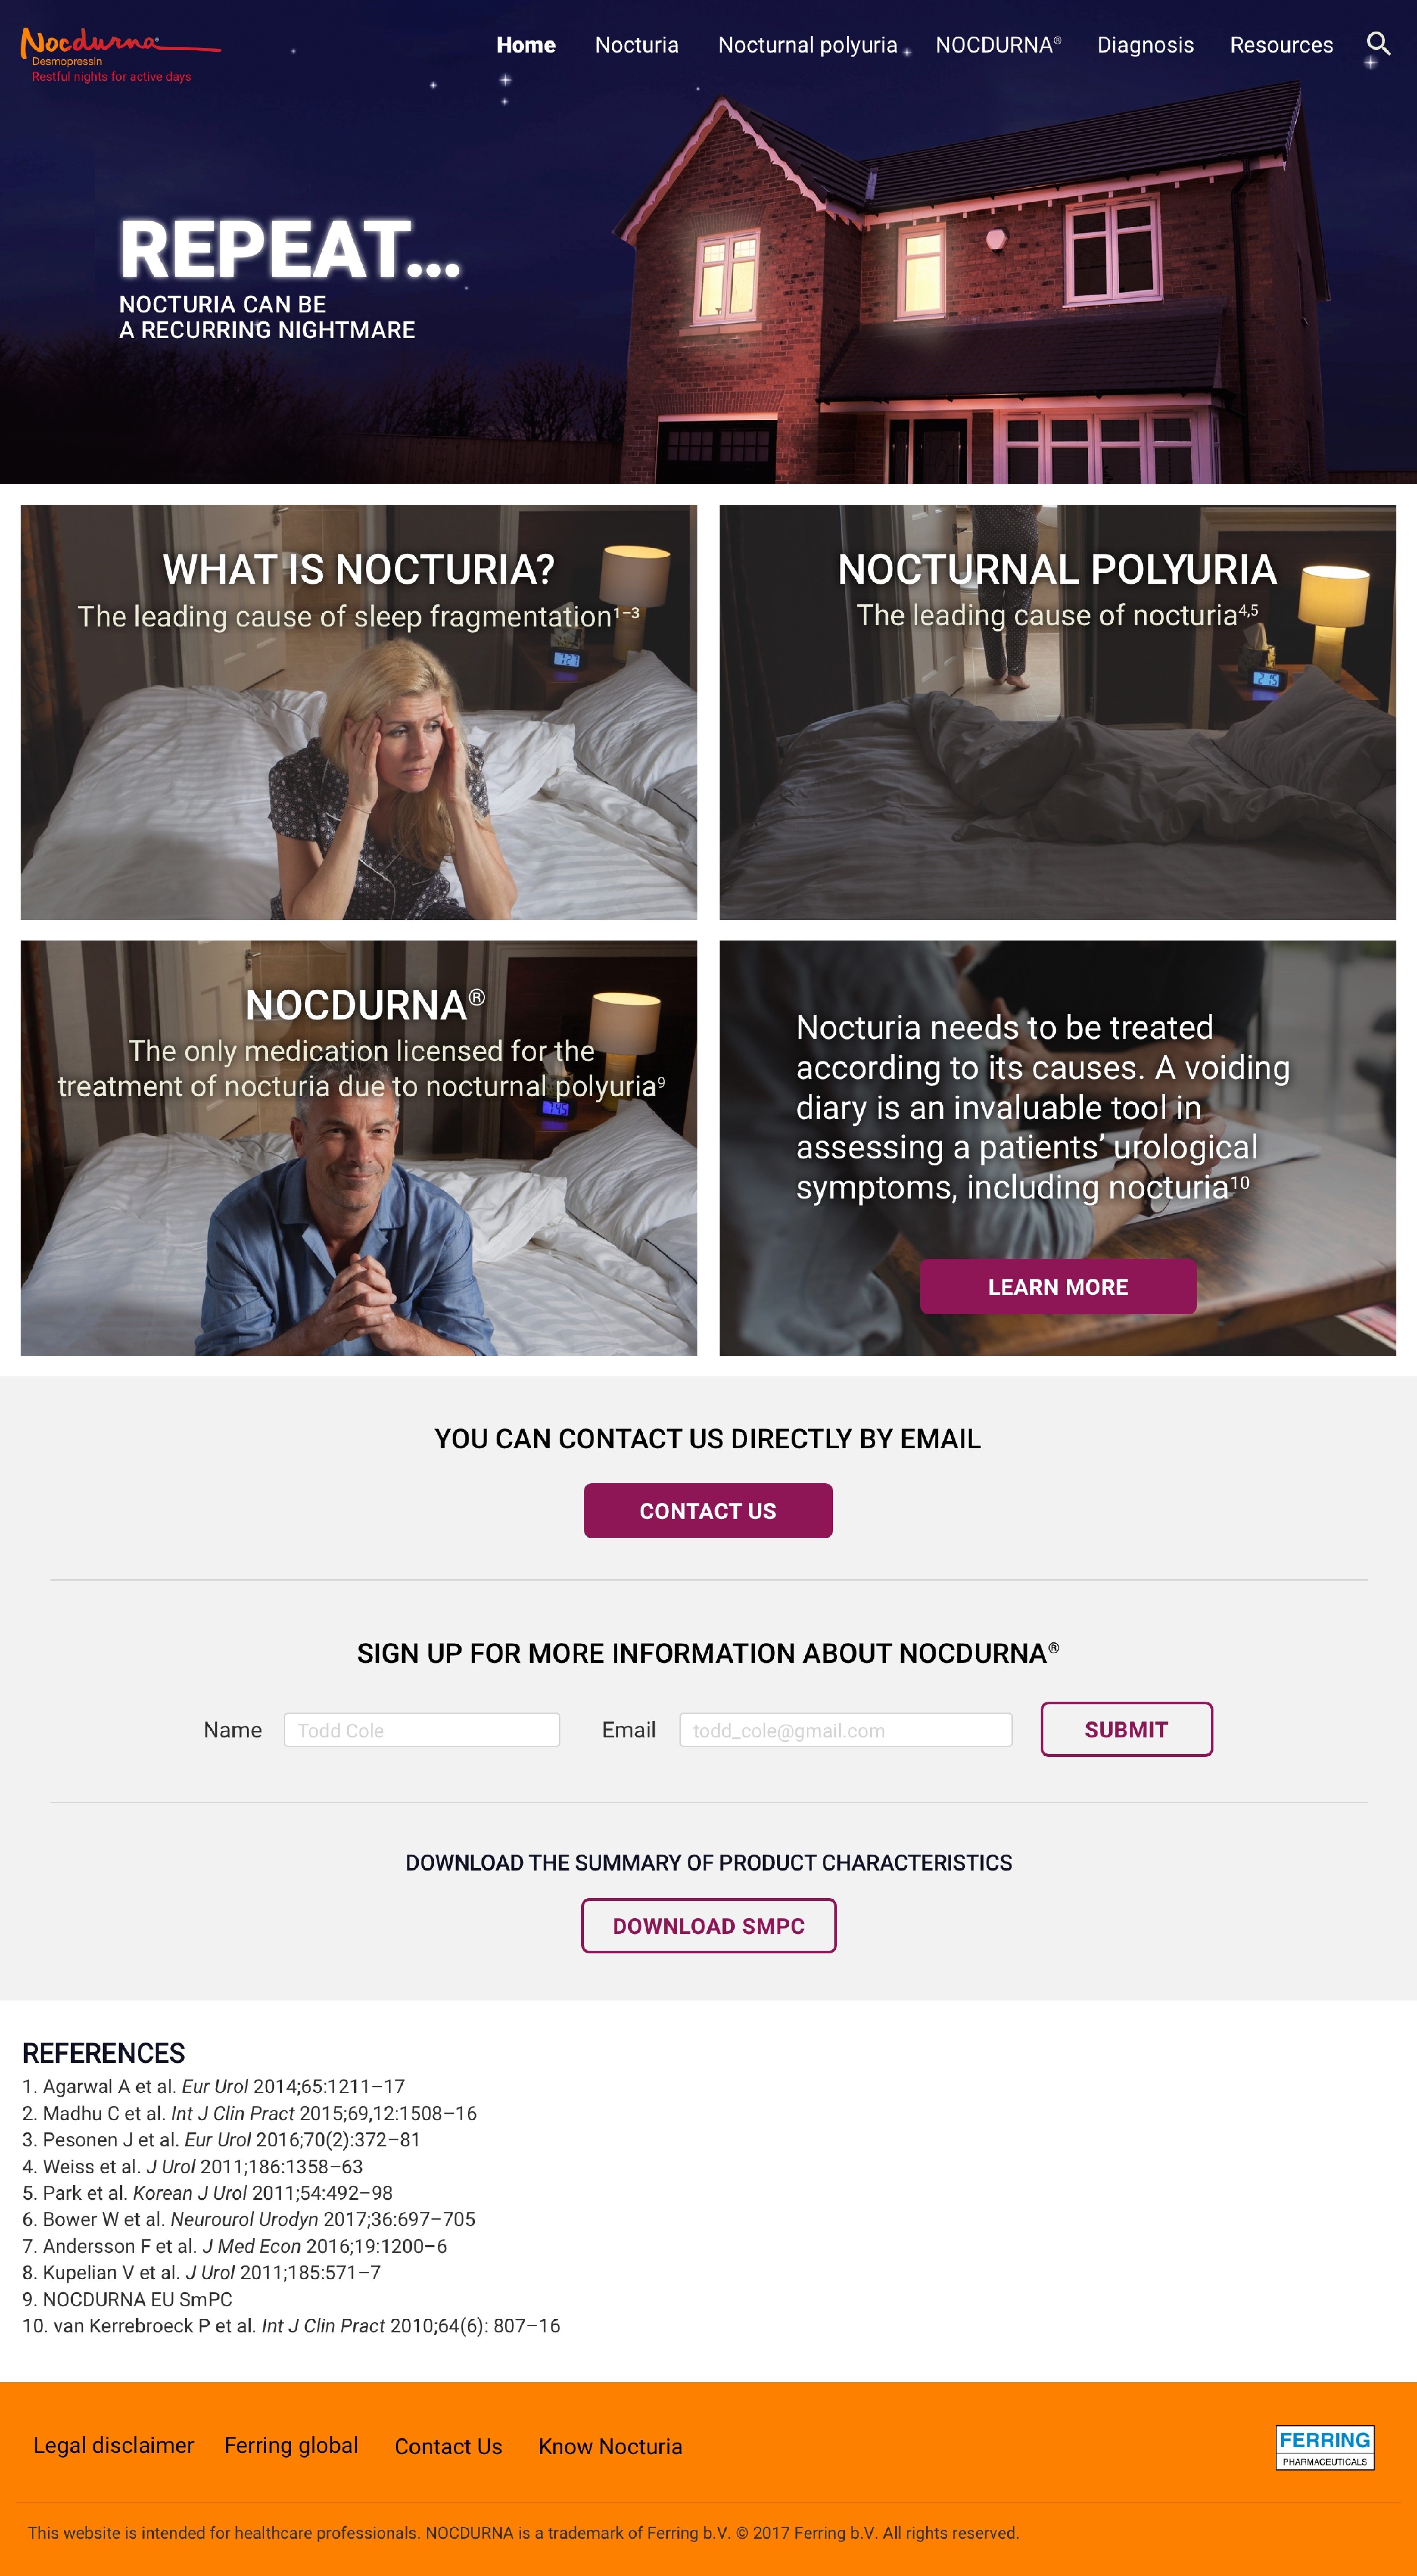Open the search magnifier icon
Screen dimensions: 1417x2576
click(x=1378, y=44)
